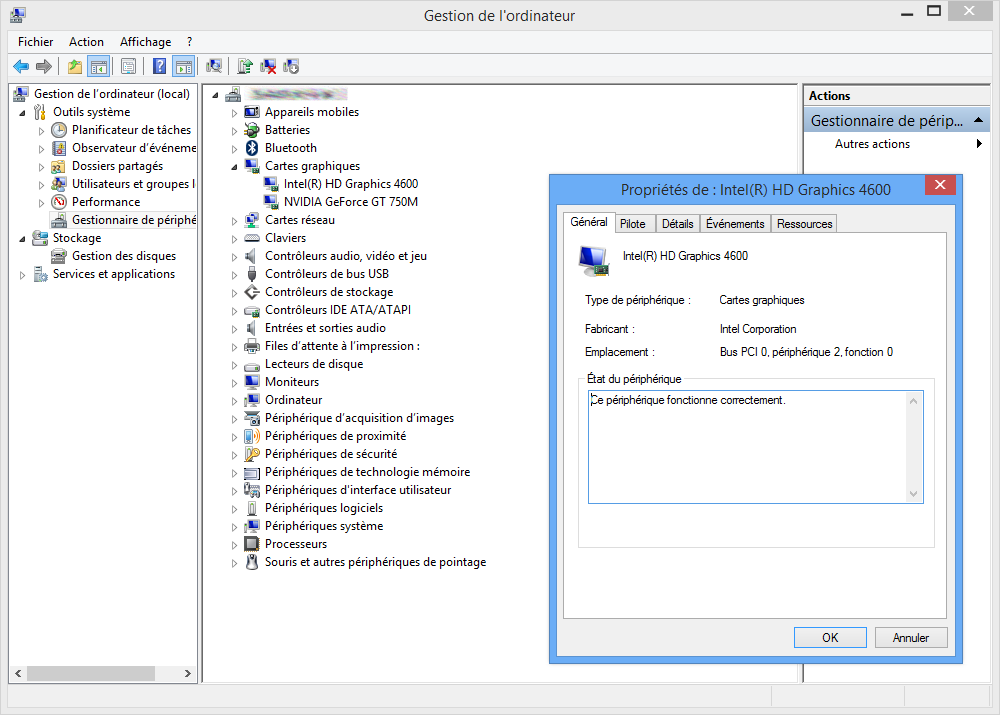Toggle the Action pane toolbar button
Screen dimensions: 1000x715
183,67
